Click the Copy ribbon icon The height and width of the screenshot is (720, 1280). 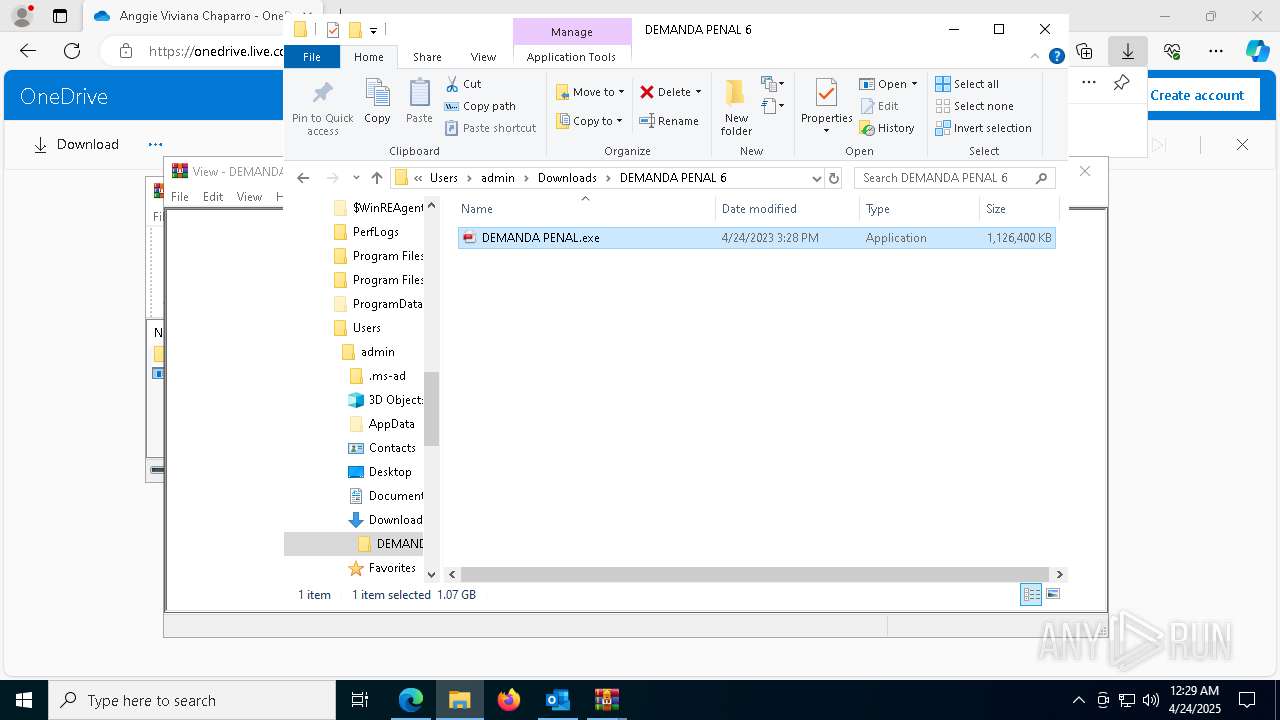pyautogui.click(x=377, y=102)
